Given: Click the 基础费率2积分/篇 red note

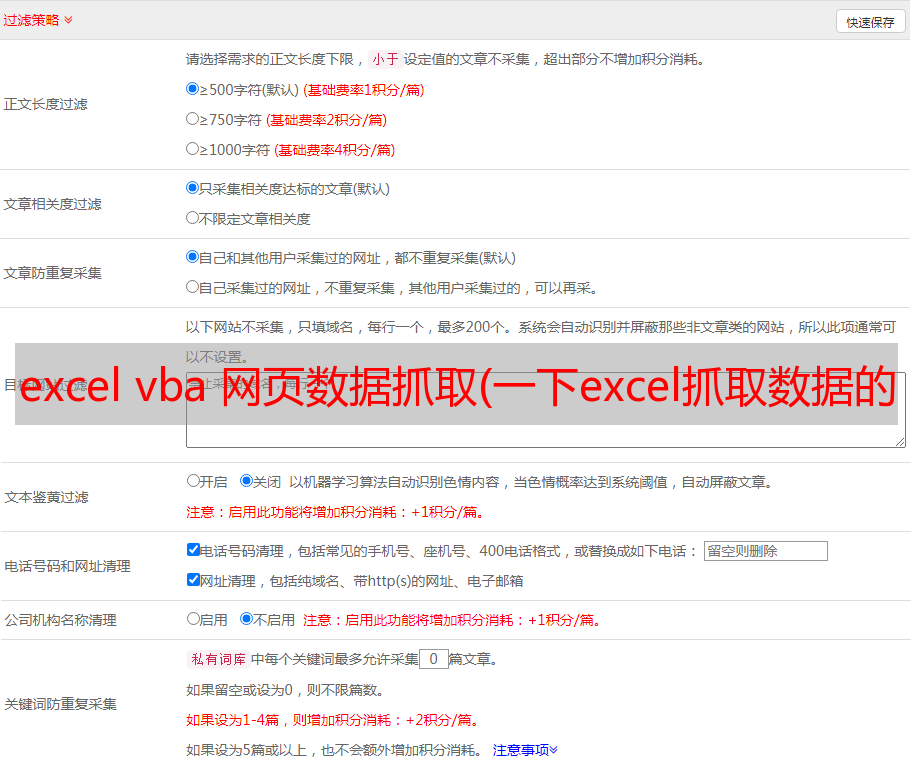Looking at the screenshot, I should [x=327, y=120].
